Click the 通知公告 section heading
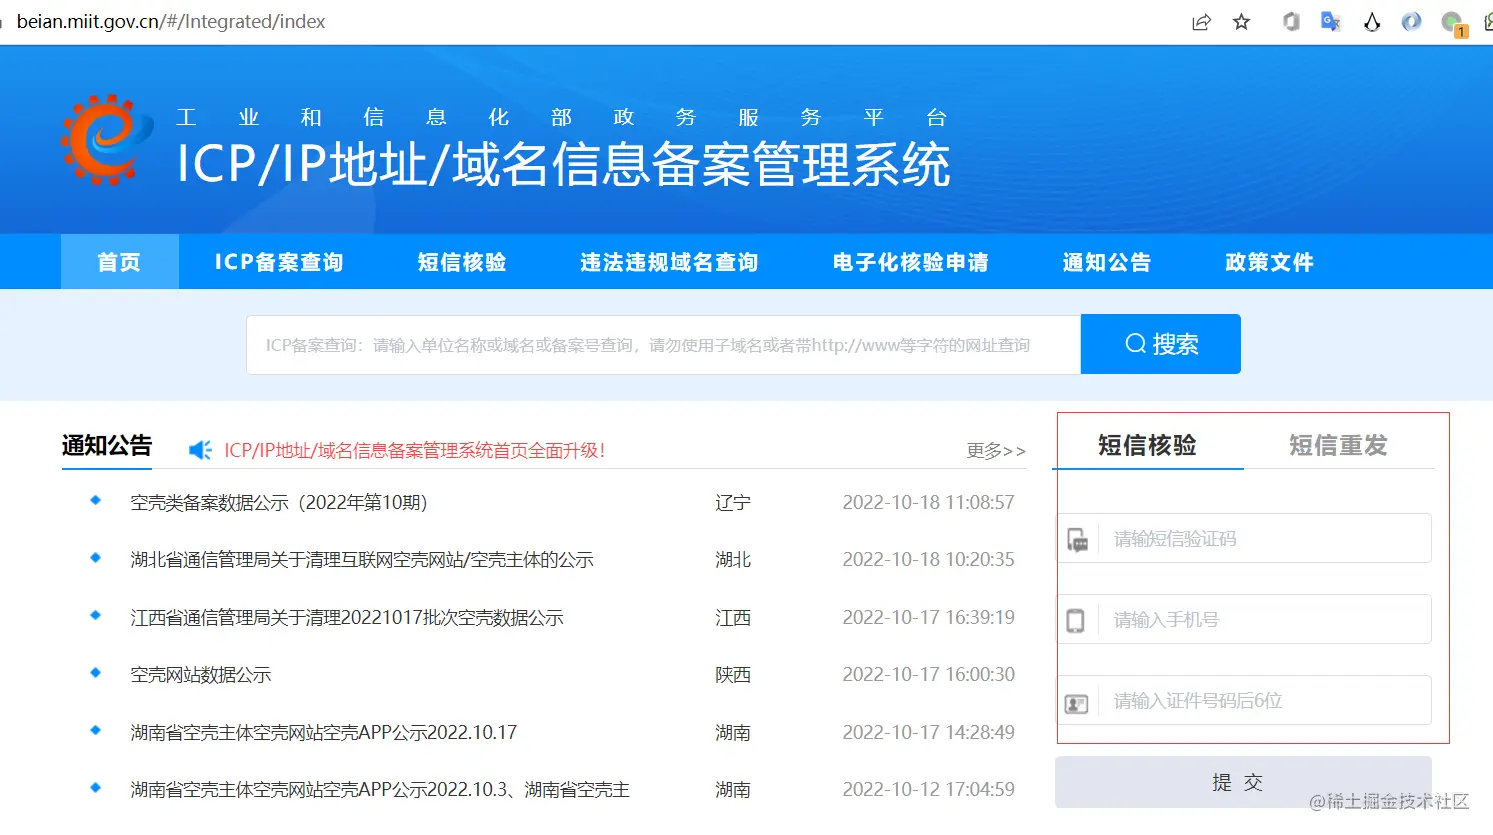This screenshot has width=1493, height=835. (107, 445)
